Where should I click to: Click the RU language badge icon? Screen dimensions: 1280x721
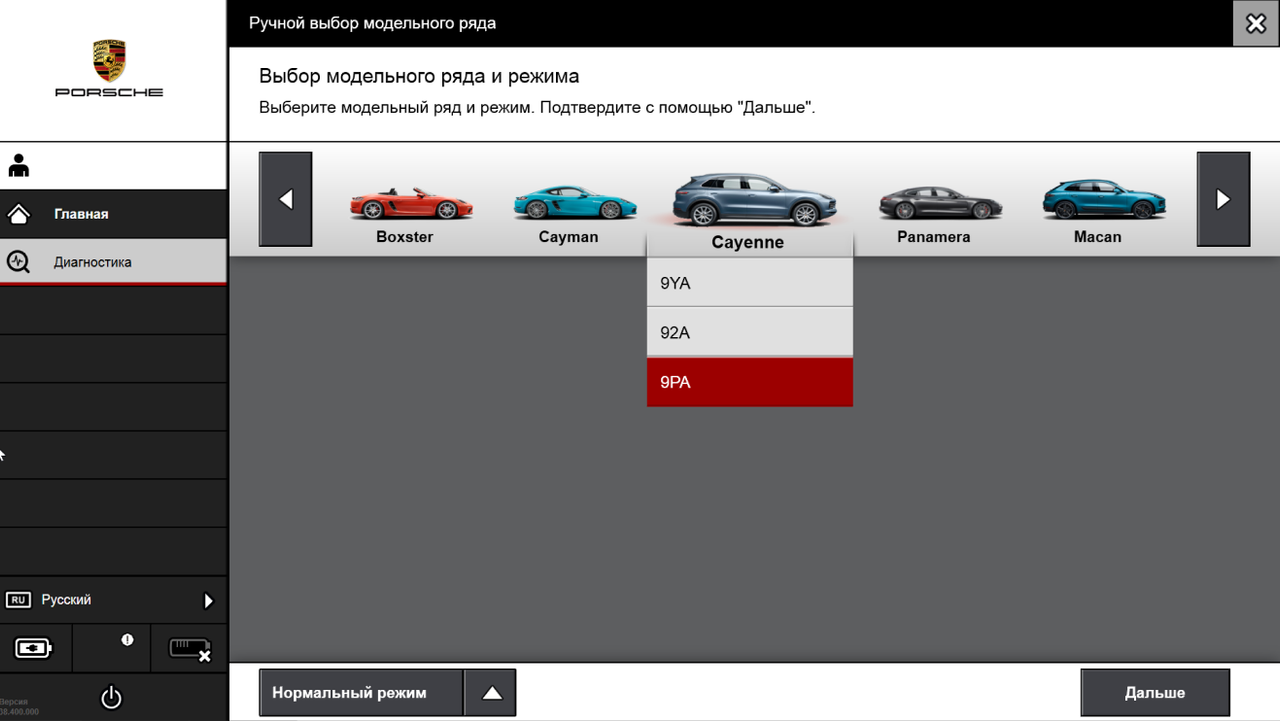point(18,600)
